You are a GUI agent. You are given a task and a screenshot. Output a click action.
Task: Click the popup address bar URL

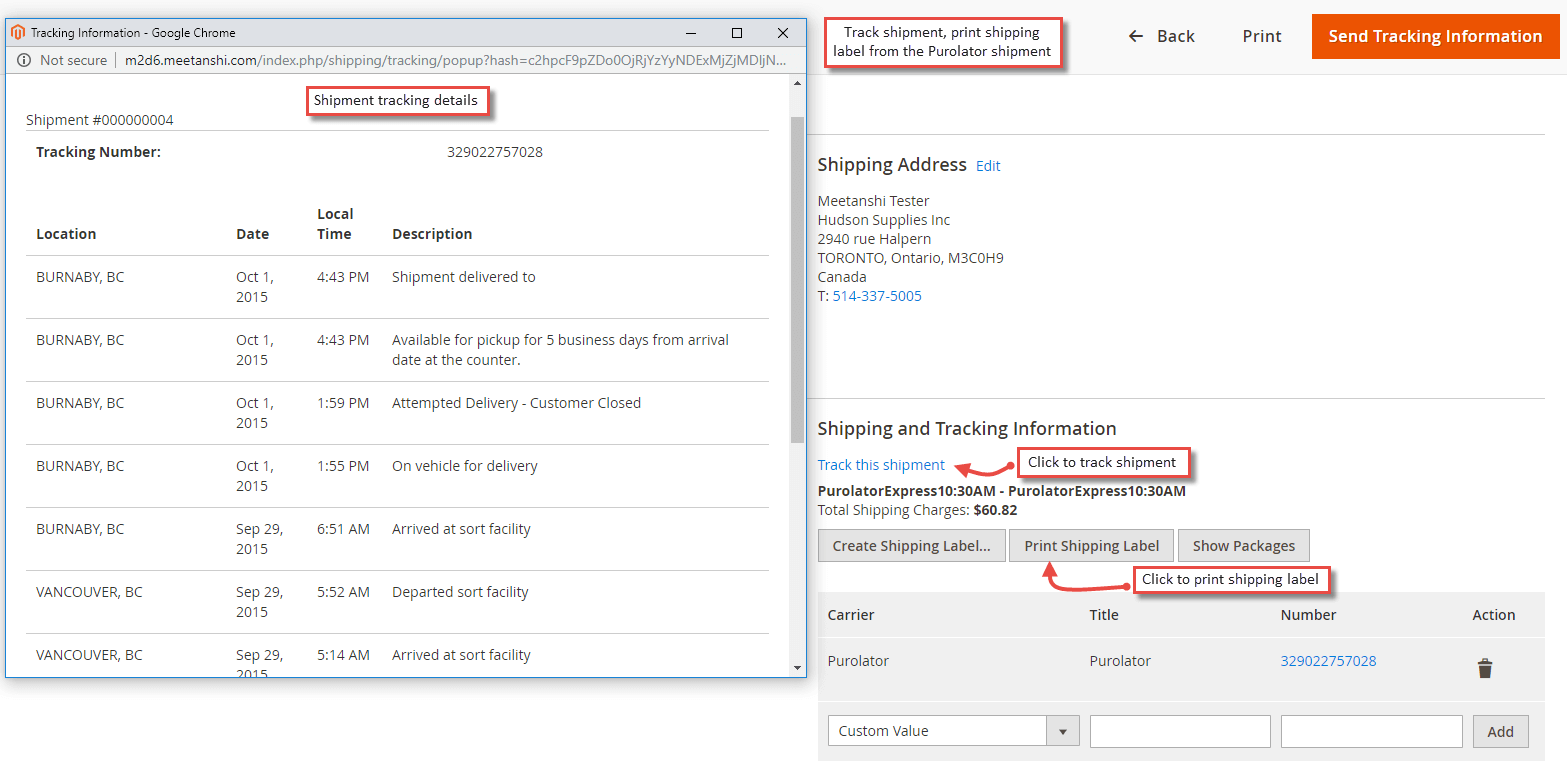click(x=456, y=60)
